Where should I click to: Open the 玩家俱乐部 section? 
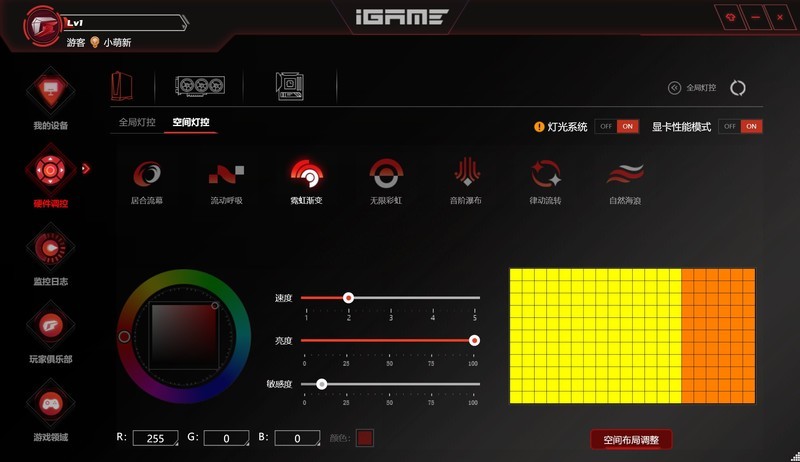51,333
